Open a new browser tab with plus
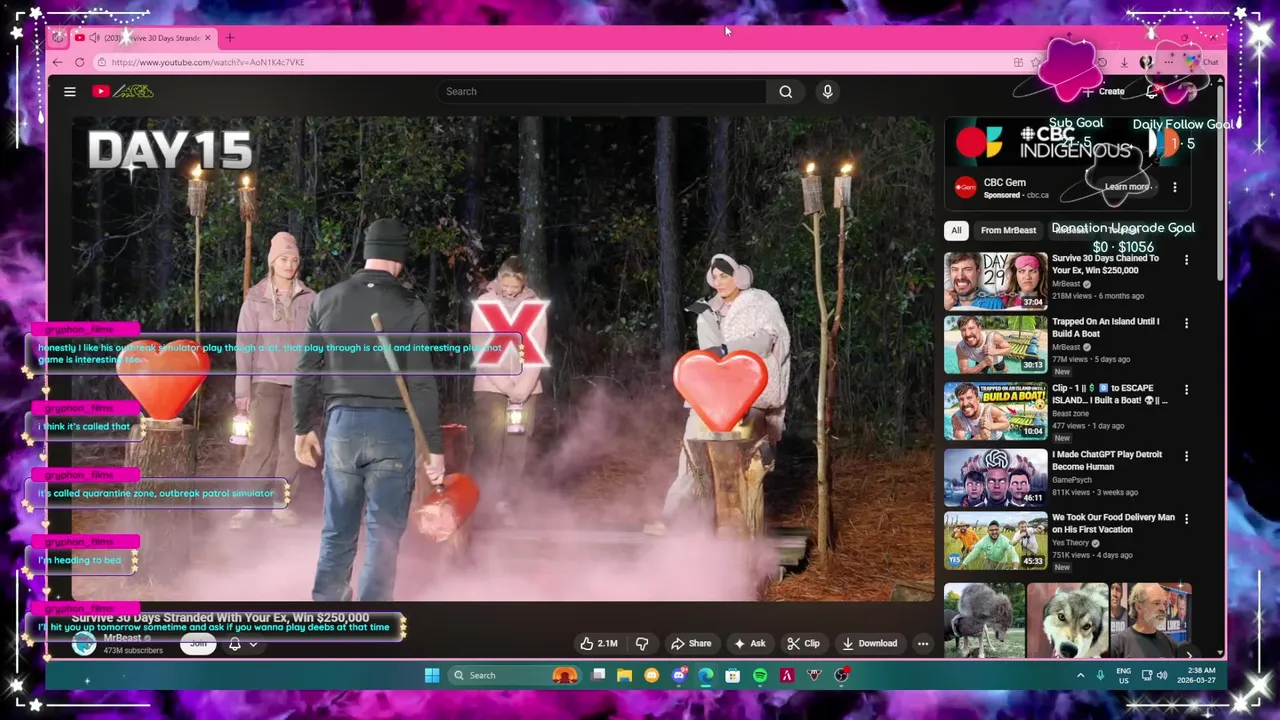The image size is (1280, 720). [x=229, y=38]
